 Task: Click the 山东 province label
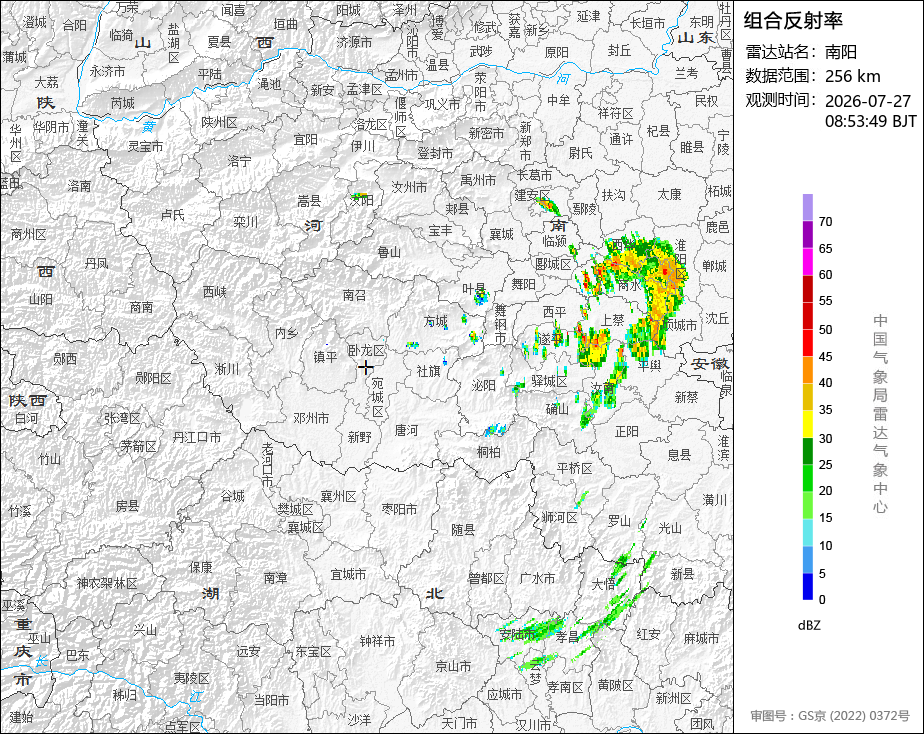point(696,37)
